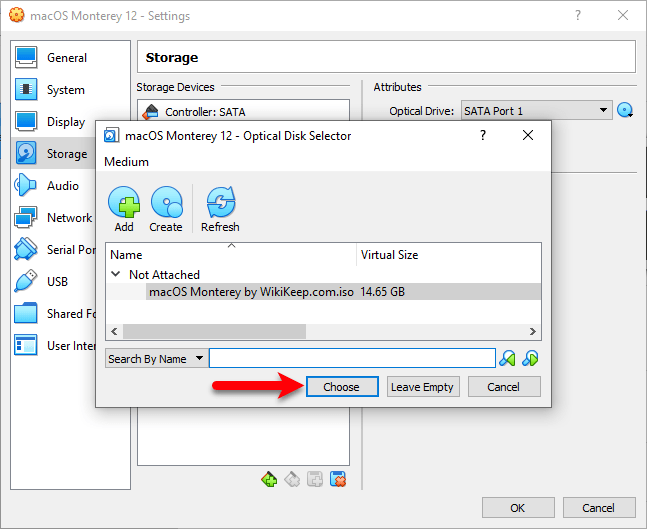Click Cancel in Settings window

pyautogui.click(x=599, y=508)
